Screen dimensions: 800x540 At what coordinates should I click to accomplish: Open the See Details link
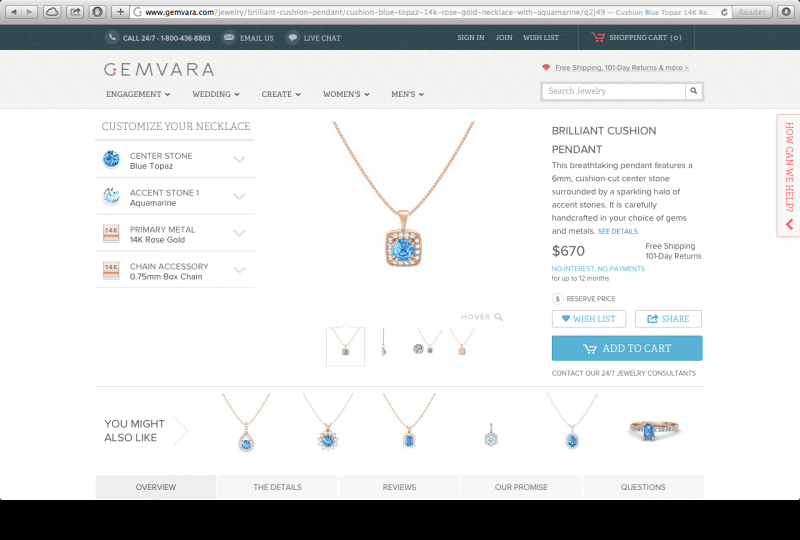pos(617,231)
